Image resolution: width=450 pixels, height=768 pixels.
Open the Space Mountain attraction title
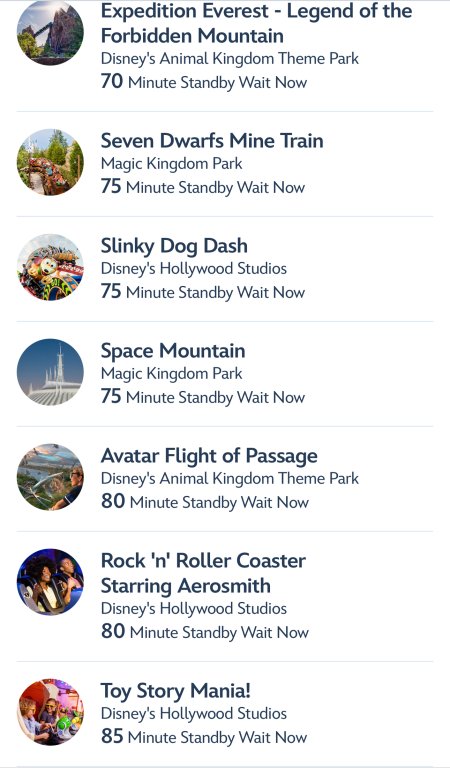pos(173,351)
